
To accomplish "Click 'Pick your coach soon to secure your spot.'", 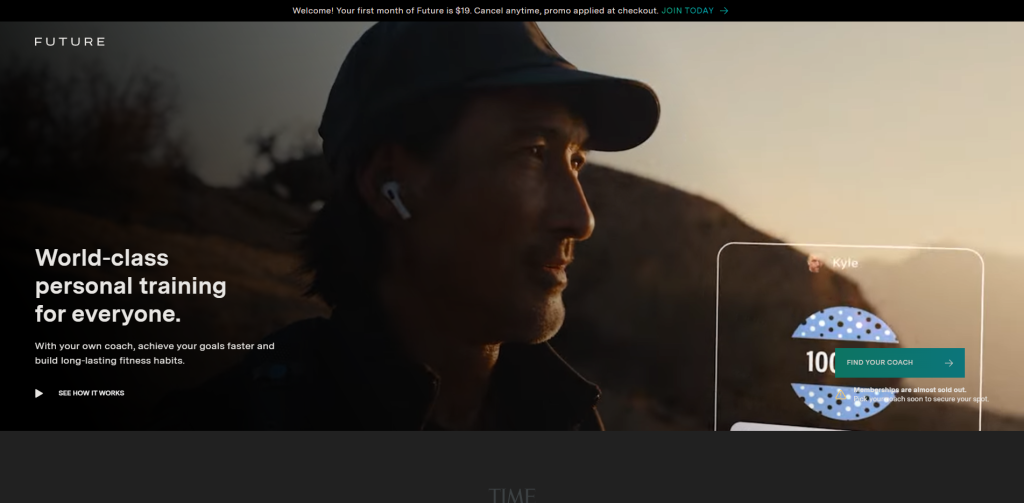I will coord(921,399).
